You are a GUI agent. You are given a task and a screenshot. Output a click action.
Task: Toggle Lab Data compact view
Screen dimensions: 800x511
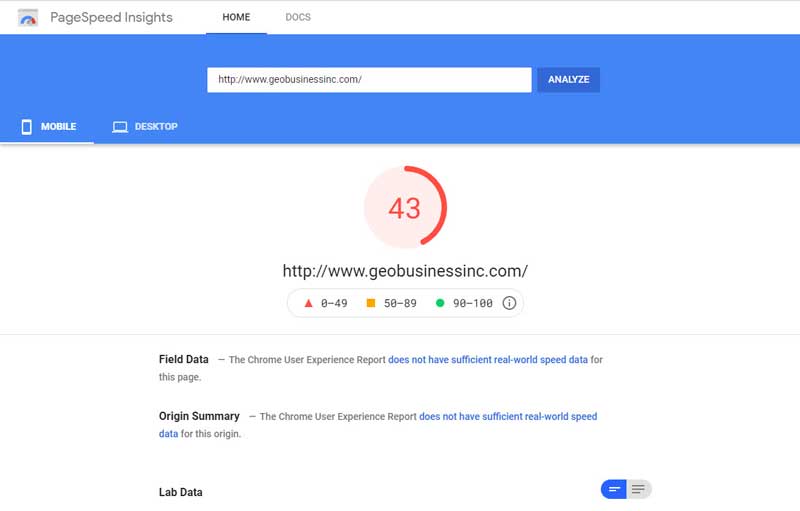614,490
